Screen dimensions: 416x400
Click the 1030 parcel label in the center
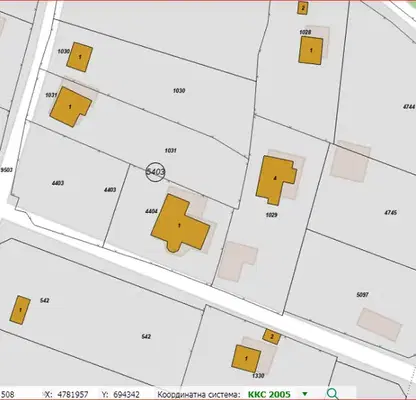(179, 91)
